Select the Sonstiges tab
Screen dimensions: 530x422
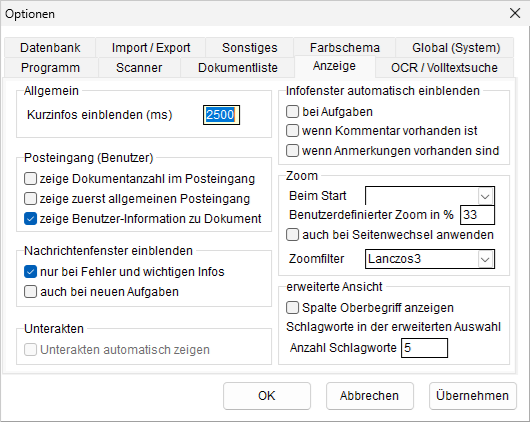pos(249,48)
